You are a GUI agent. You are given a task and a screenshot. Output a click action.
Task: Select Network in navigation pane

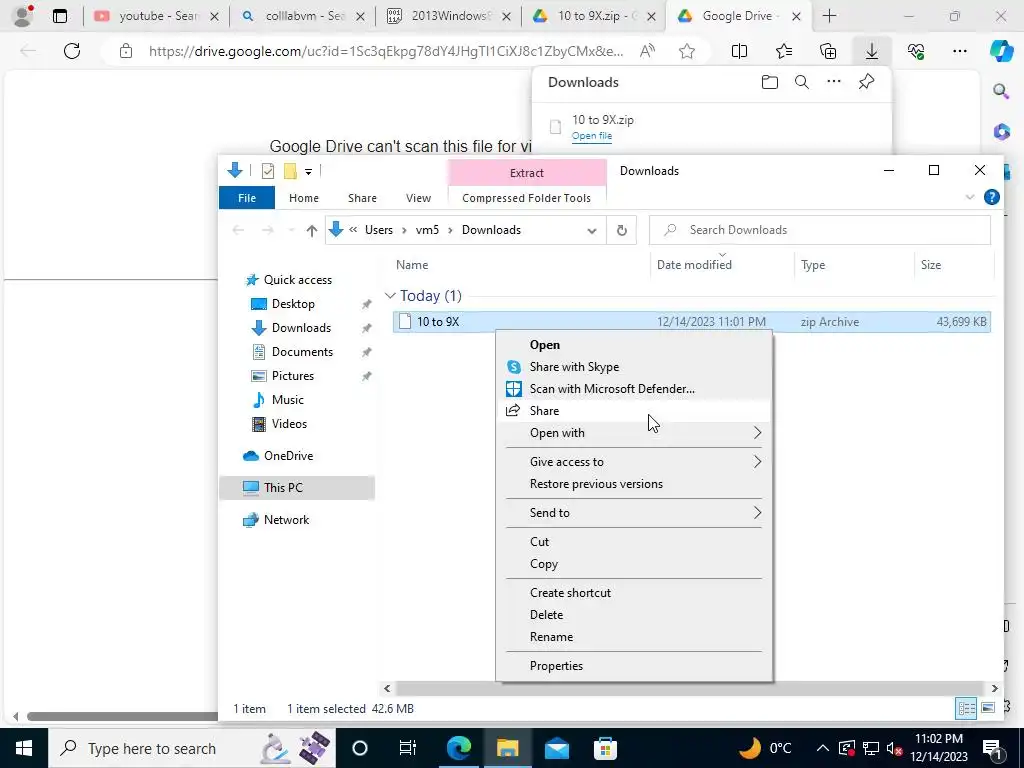286,520
